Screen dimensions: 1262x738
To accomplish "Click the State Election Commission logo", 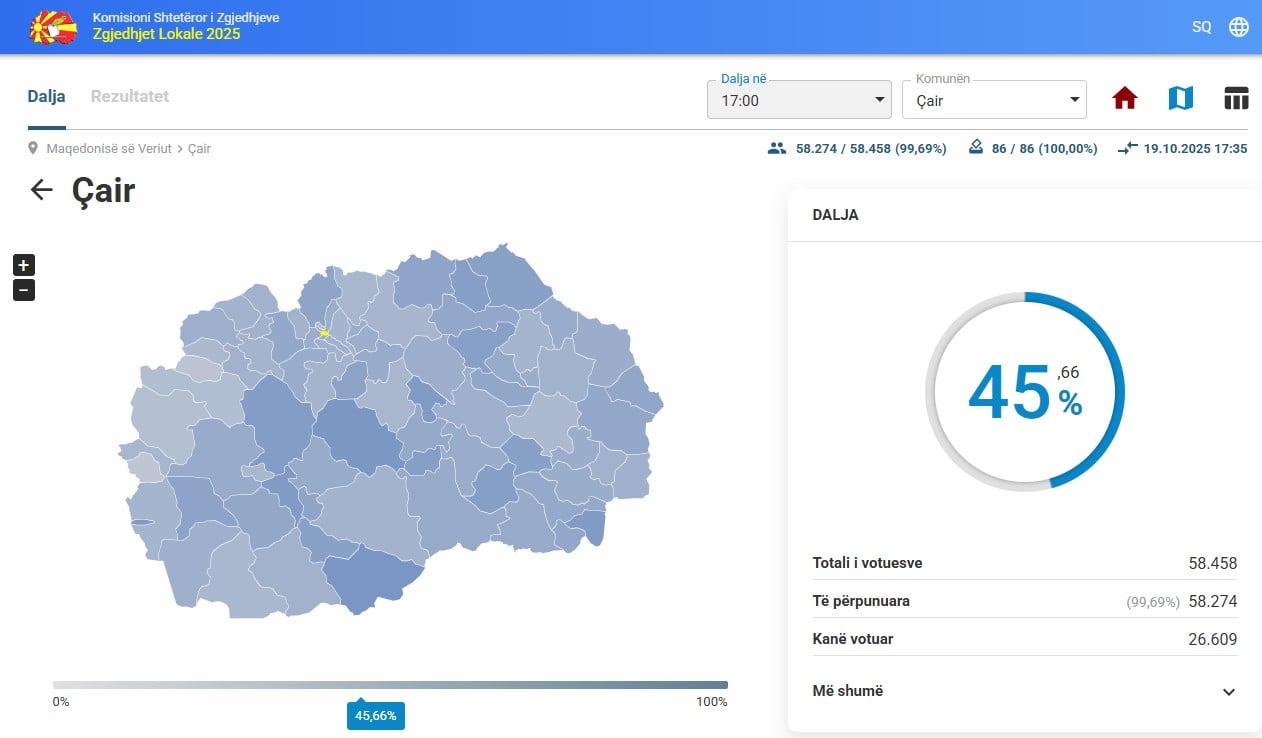I will 54,27.
